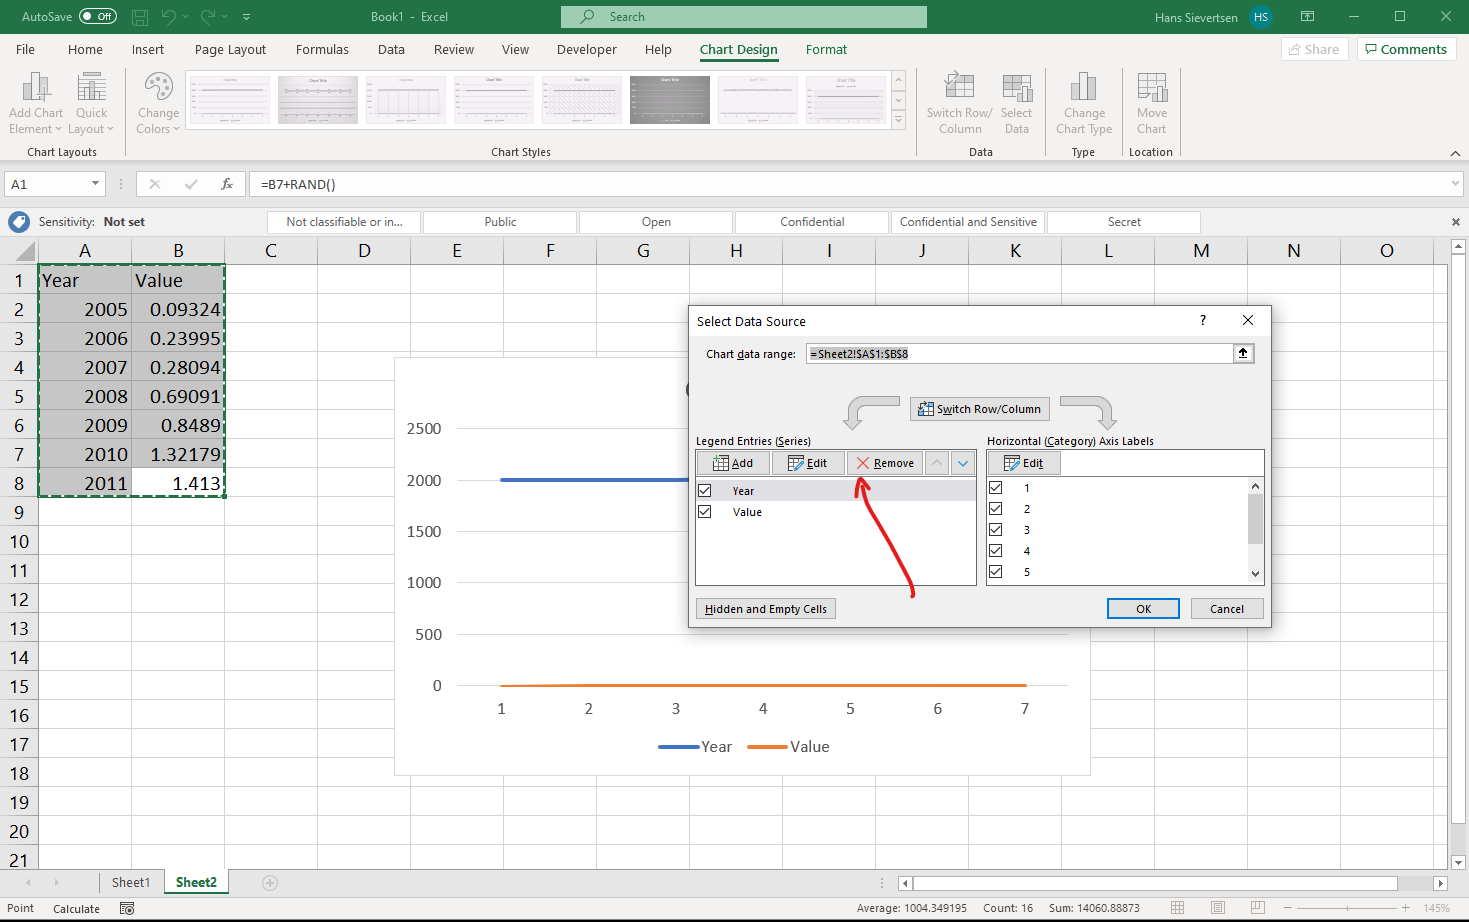
Task: Click the Change Chart Type icon
Action: [x=1083, y=87]
